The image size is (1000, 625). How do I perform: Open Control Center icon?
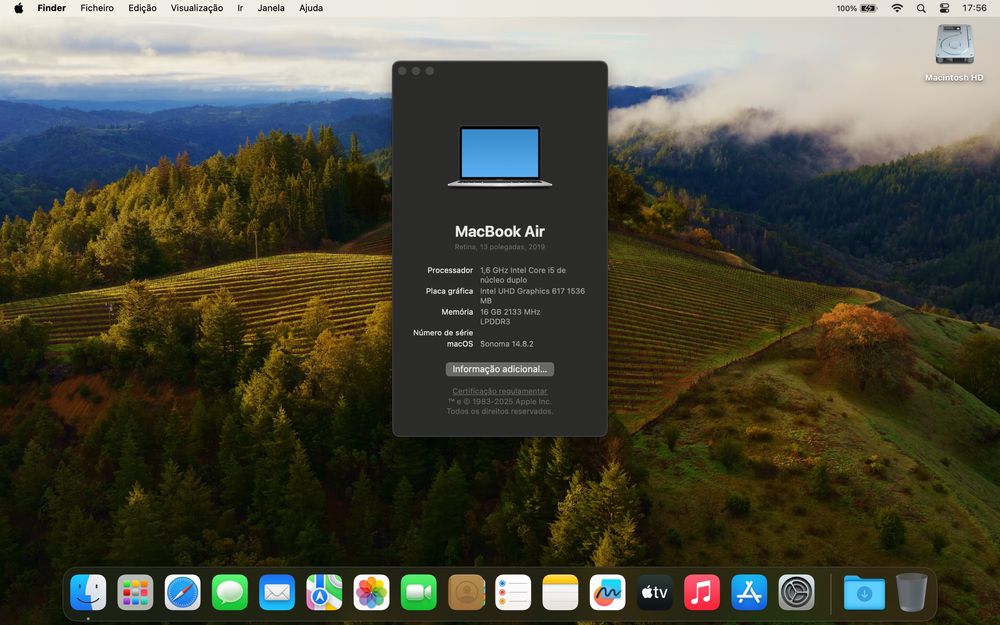(945, 8)
